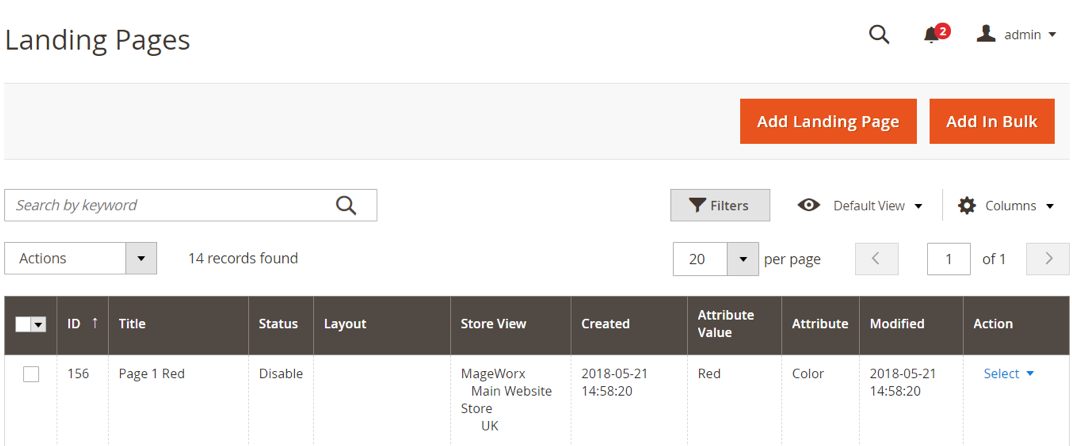
Task: Open the Filters panel
Action: click(720, 205)
